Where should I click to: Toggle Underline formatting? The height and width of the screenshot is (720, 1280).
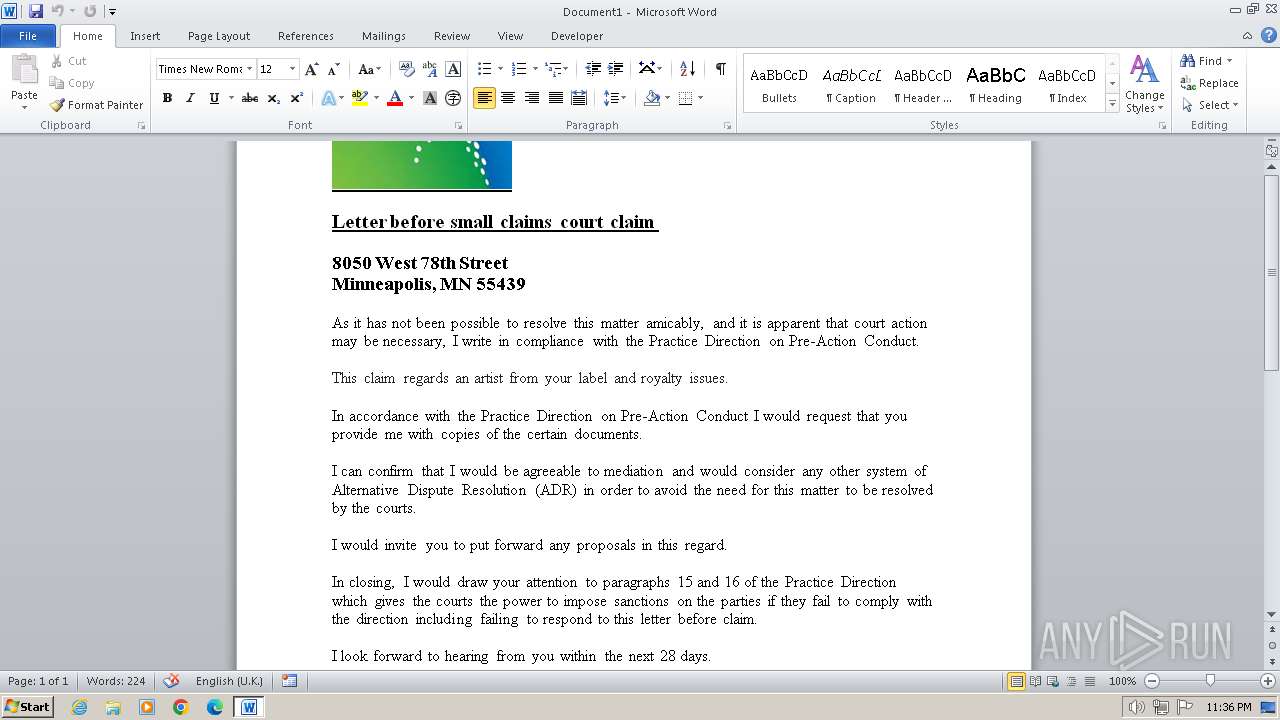pyautogui.click(x=214, y=98)
